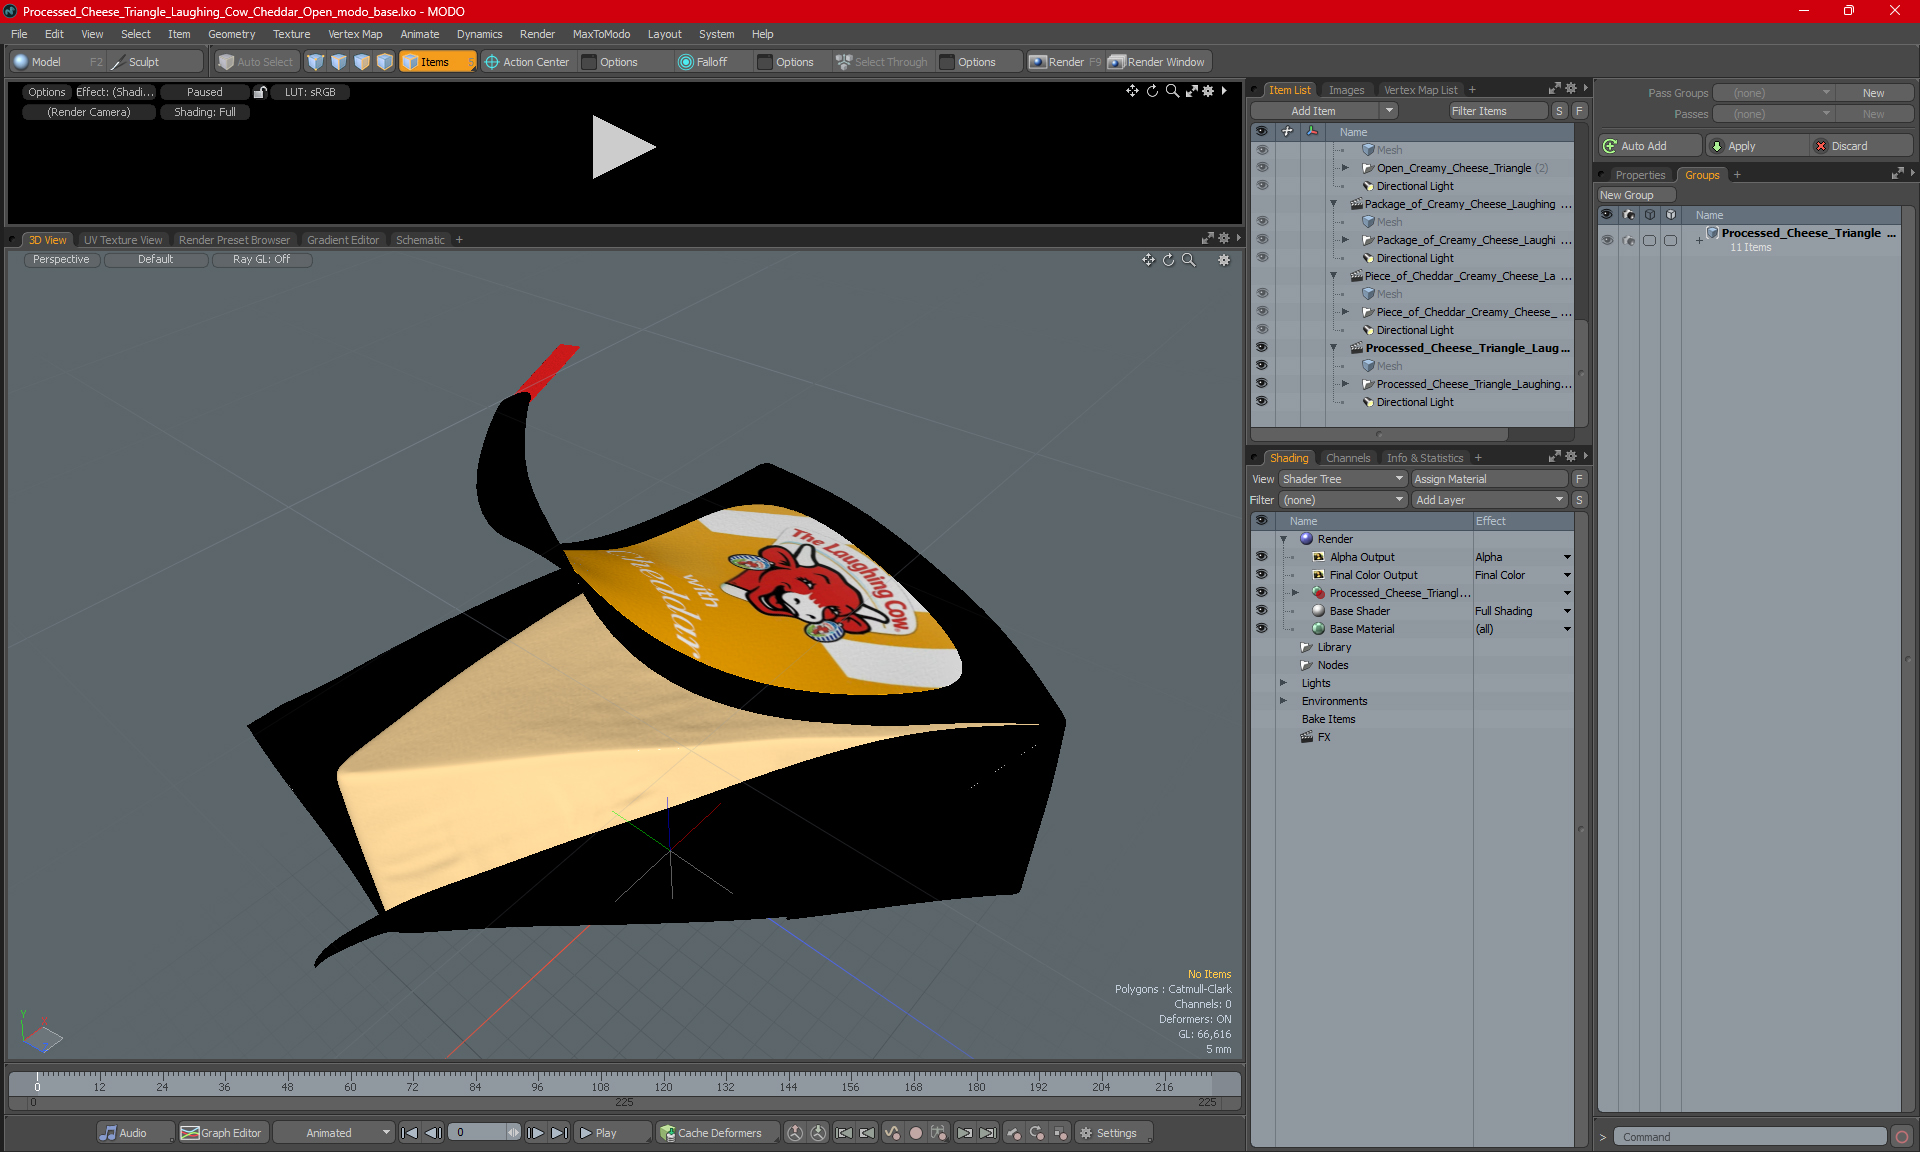The width and height of the screenshot is (1920, 1152).
Task: Open the Texture menu
Action: (291, 34)
